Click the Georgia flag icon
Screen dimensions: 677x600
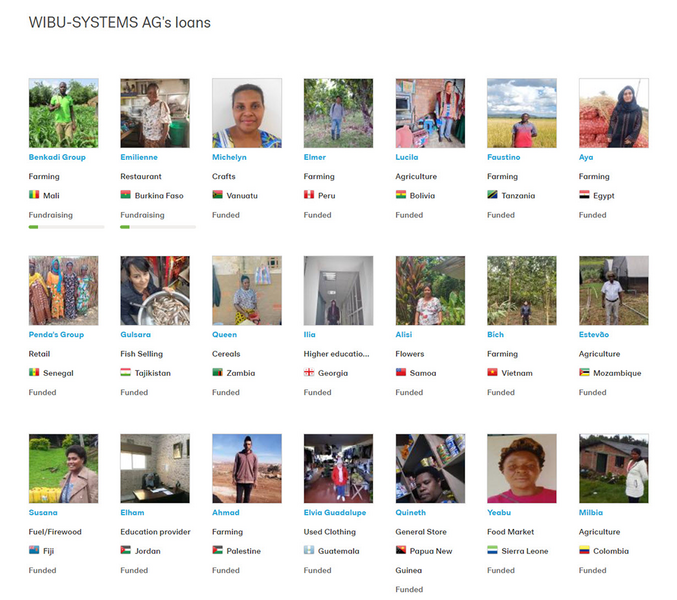pyautogui.click(x=309, y=373)
